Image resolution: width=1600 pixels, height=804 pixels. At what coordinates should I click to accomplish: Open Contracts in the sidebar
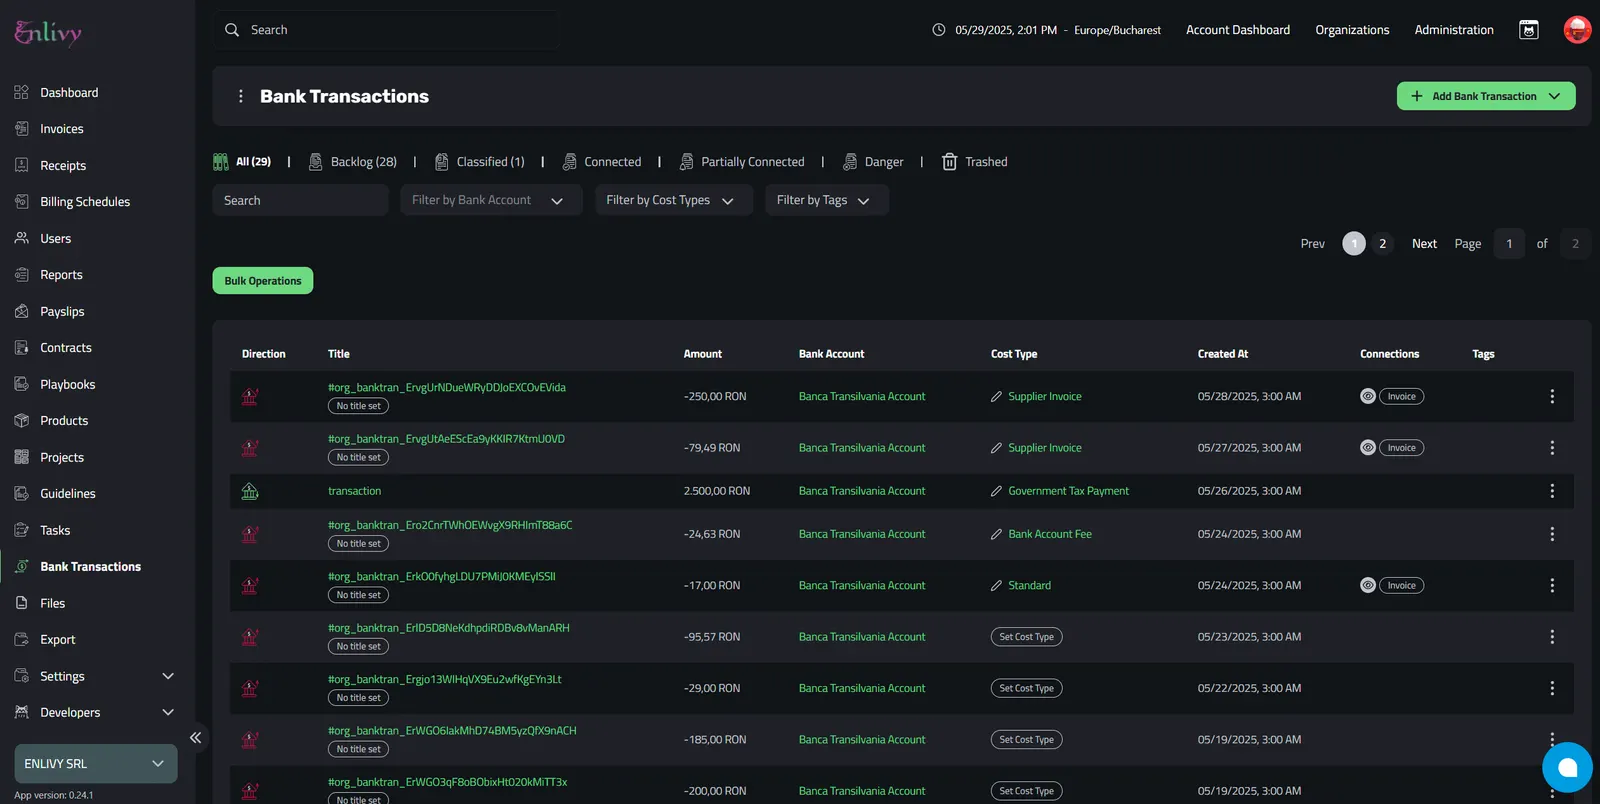click(66, 348)
